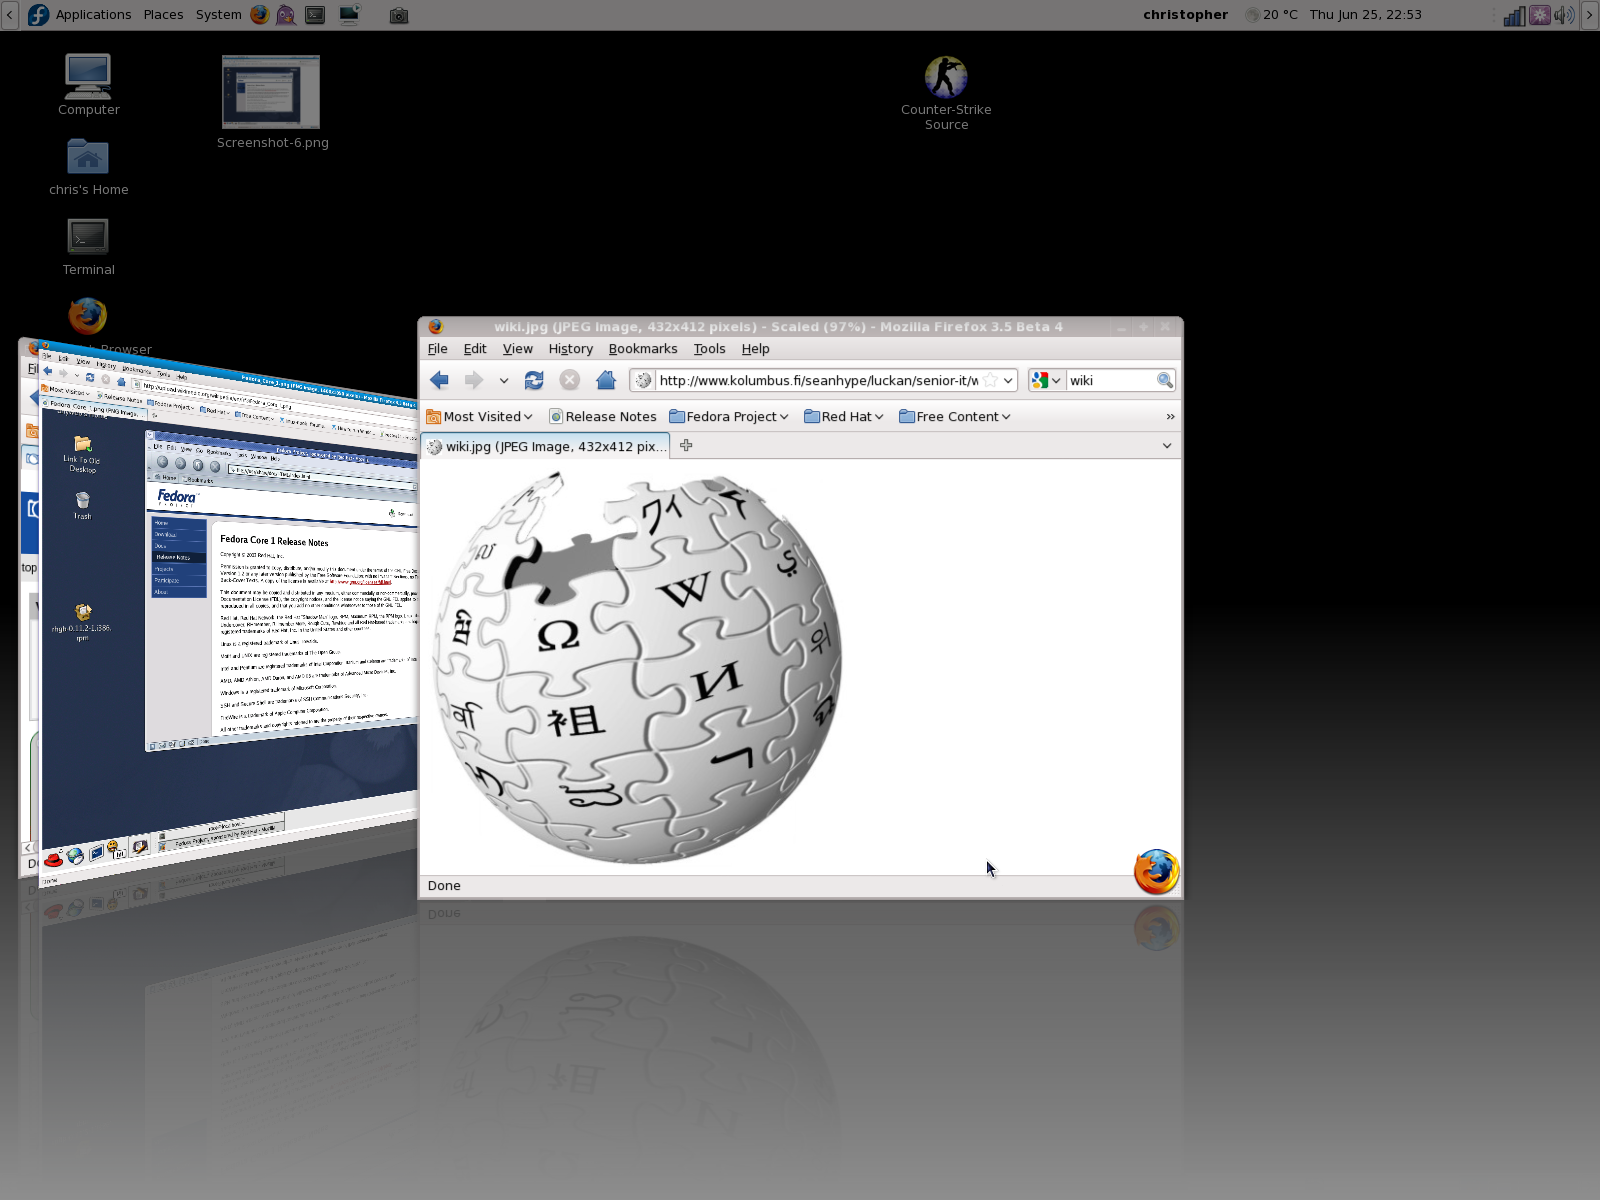The width and height of the screenshot is (1600, 1200).
Task: Open the File menu
Action: pos(437,349)
